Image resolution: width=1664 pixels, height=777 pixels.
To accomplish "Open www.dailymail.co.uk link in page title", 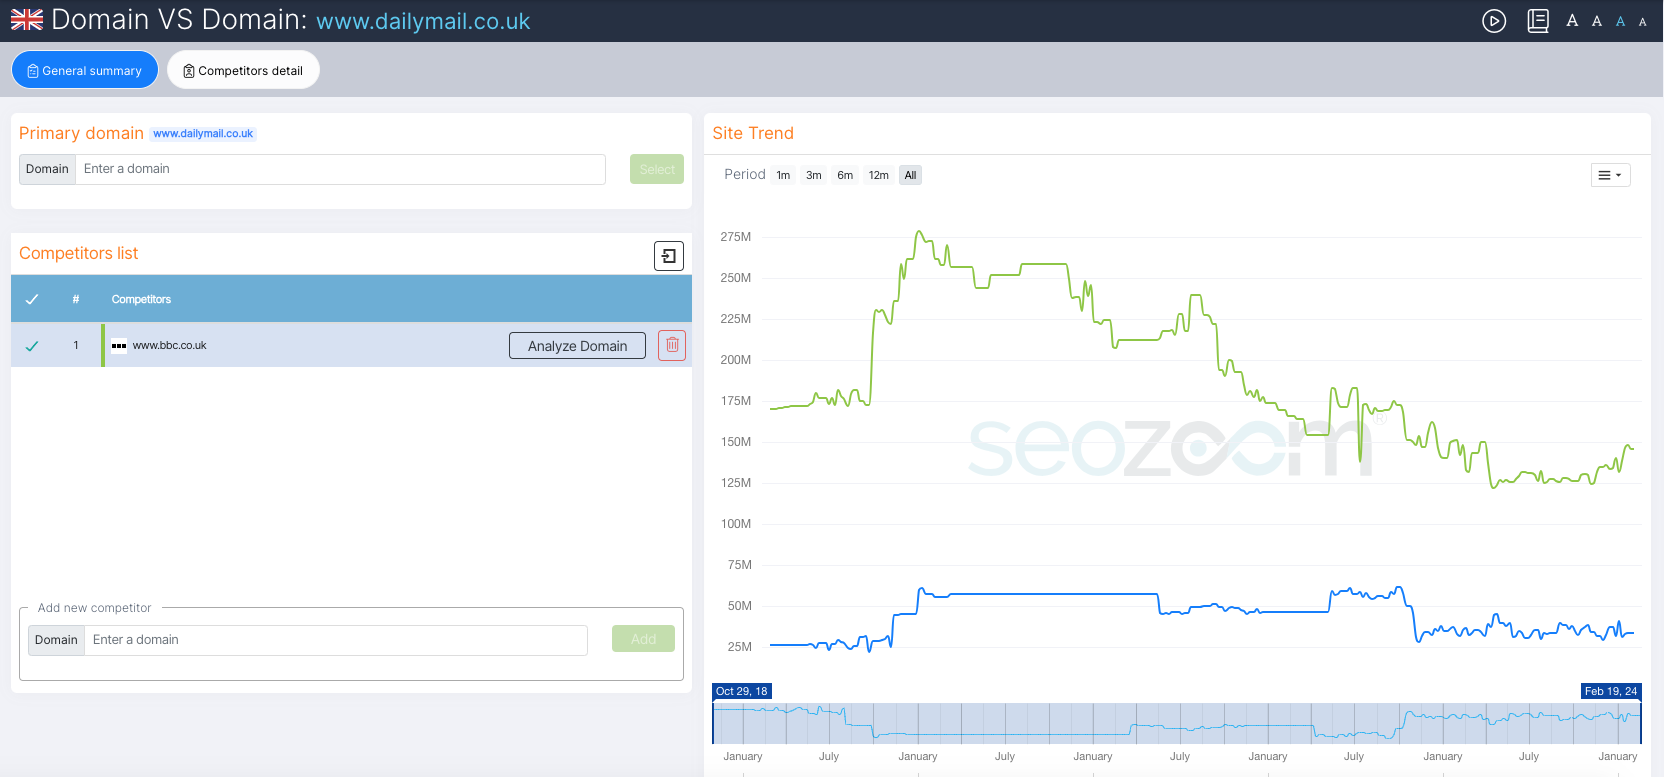I will pyautogui.click(x=423, y=21).
